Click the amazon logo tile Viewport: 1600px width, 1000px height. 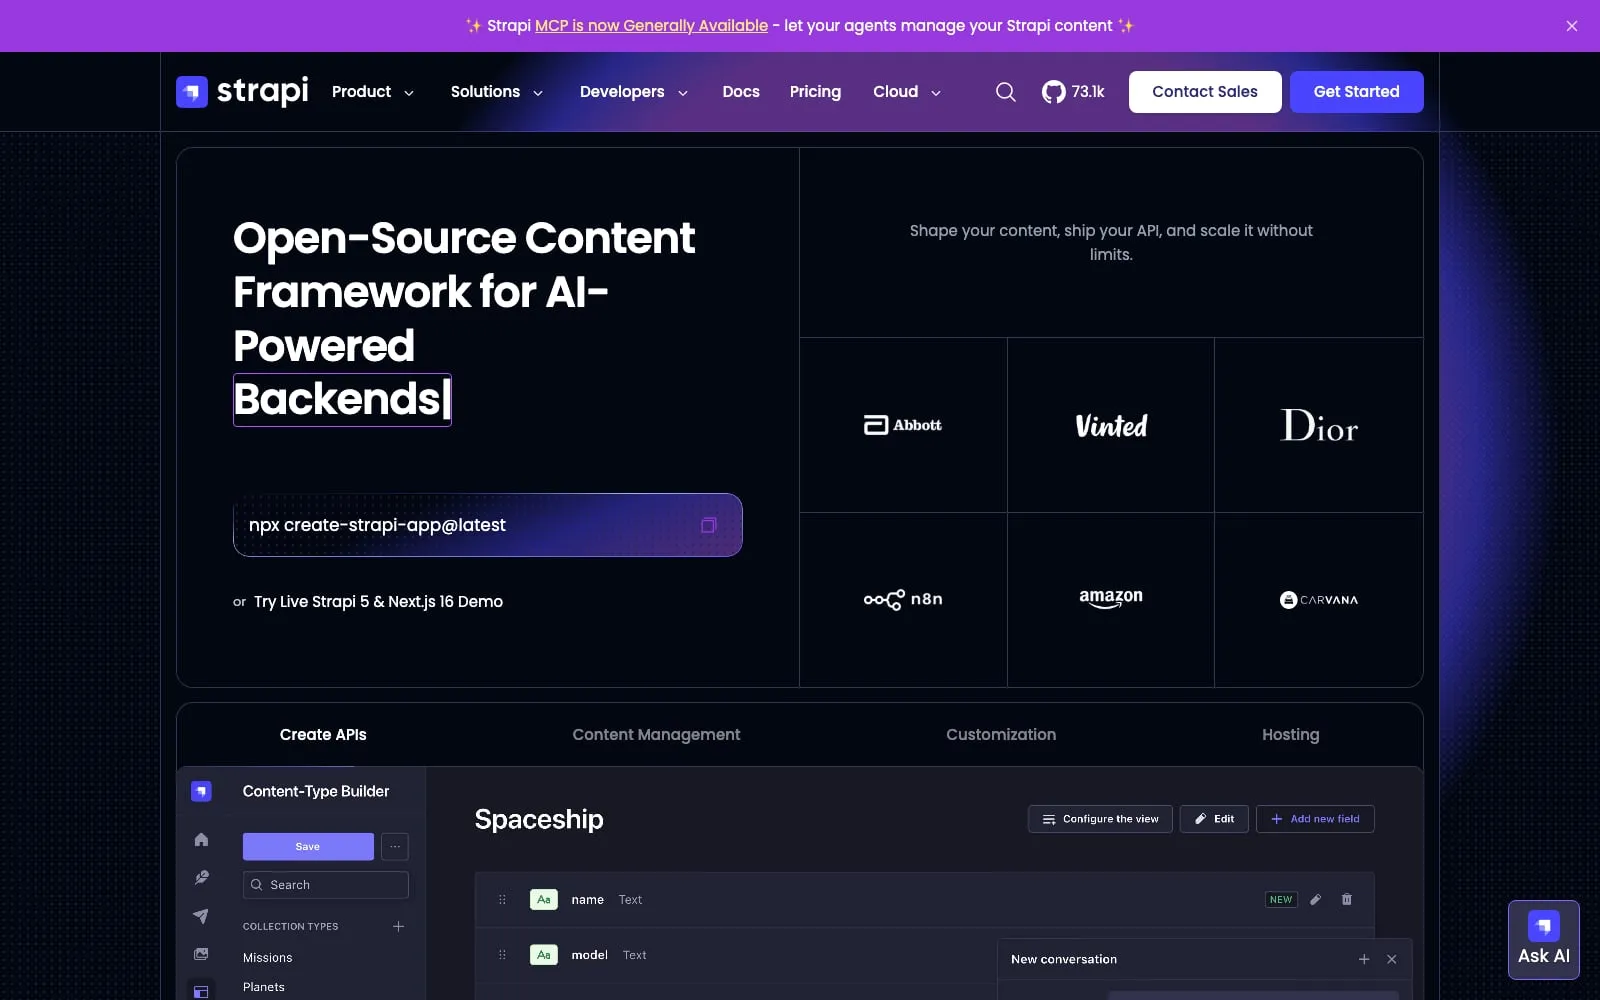pos(1111,600)
